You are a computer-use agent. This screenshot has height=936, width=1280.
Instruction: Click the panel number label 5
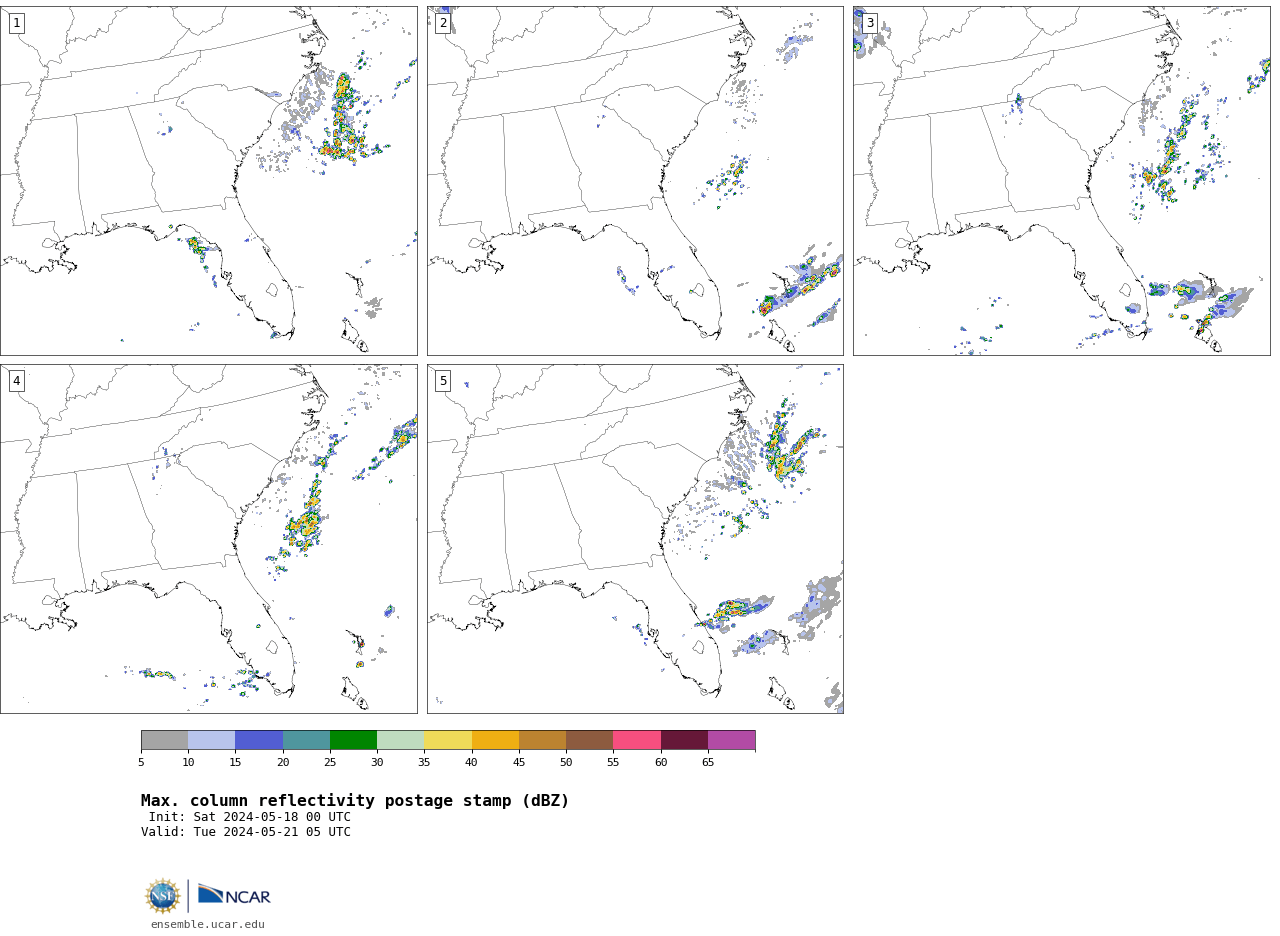443,381
